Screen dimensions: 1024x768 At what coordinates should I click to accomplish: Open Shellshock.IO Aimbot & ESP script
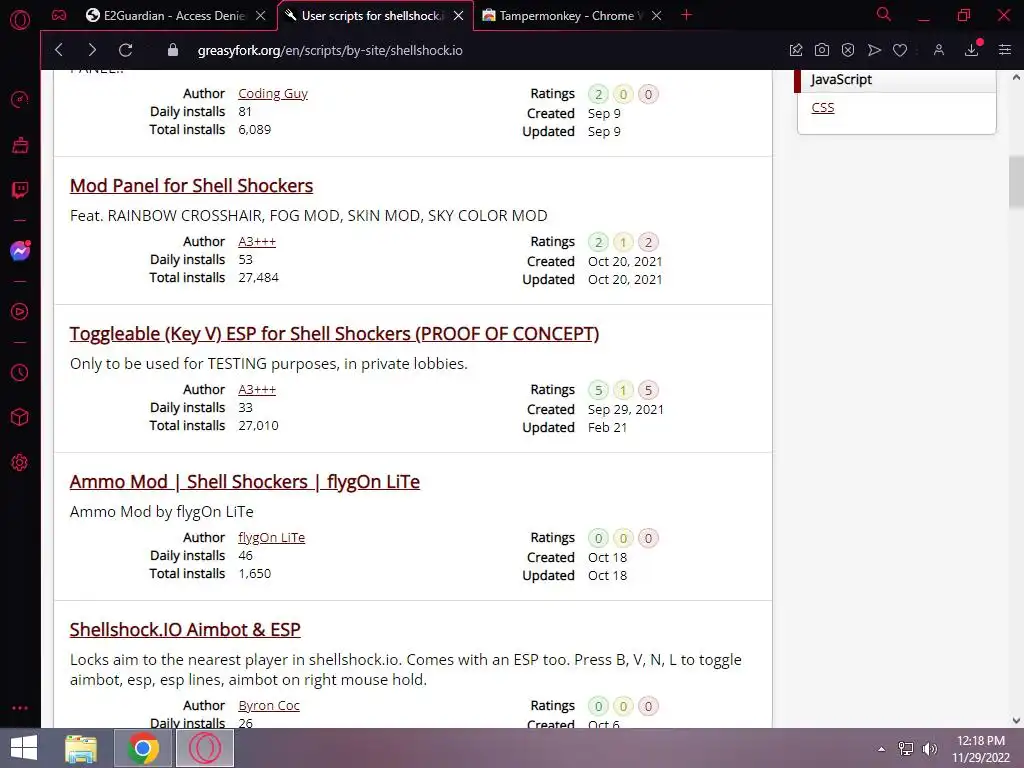(185, 630)
